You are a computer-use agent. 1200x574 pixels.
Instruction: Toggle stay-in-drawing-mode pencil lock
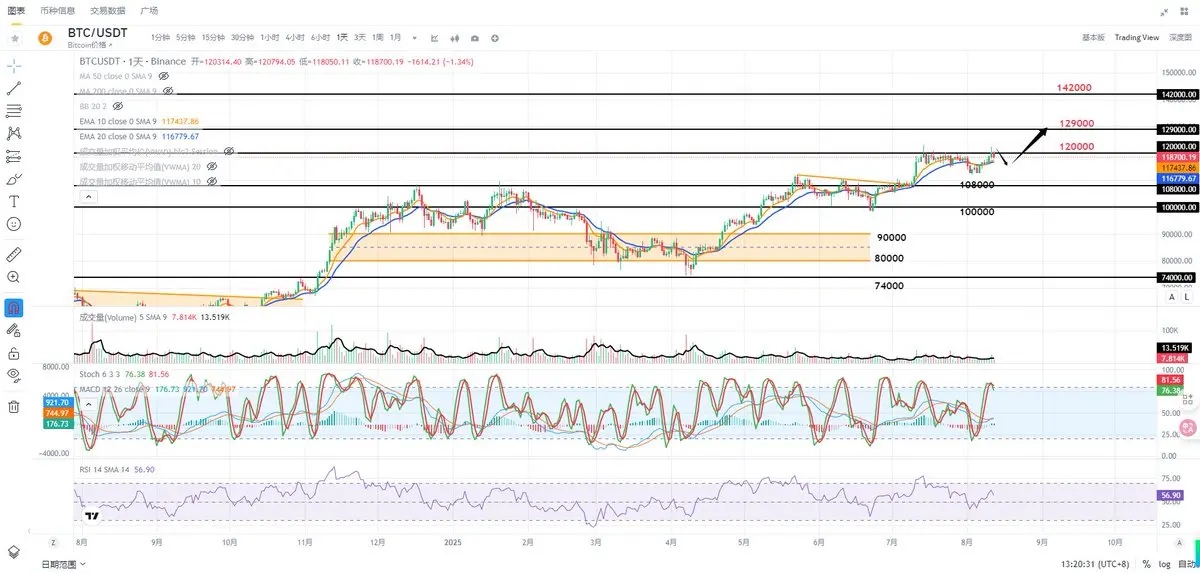click(14, 329)
